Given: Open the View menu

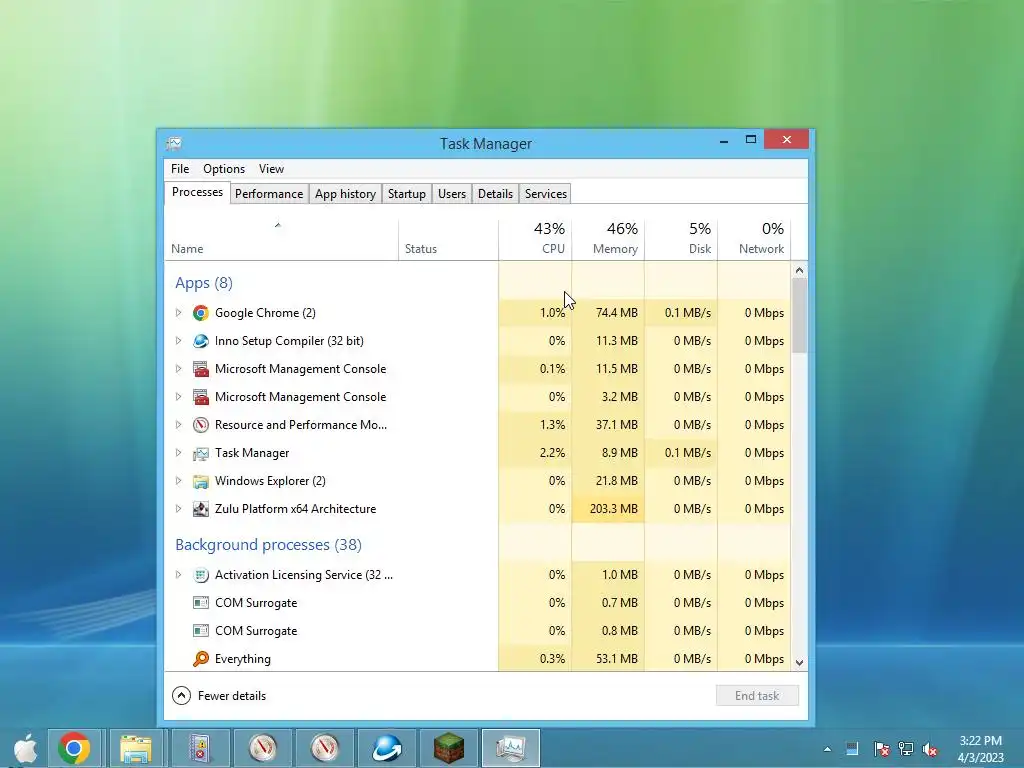Looking at the screenshot, I should (x=271, y=169).
